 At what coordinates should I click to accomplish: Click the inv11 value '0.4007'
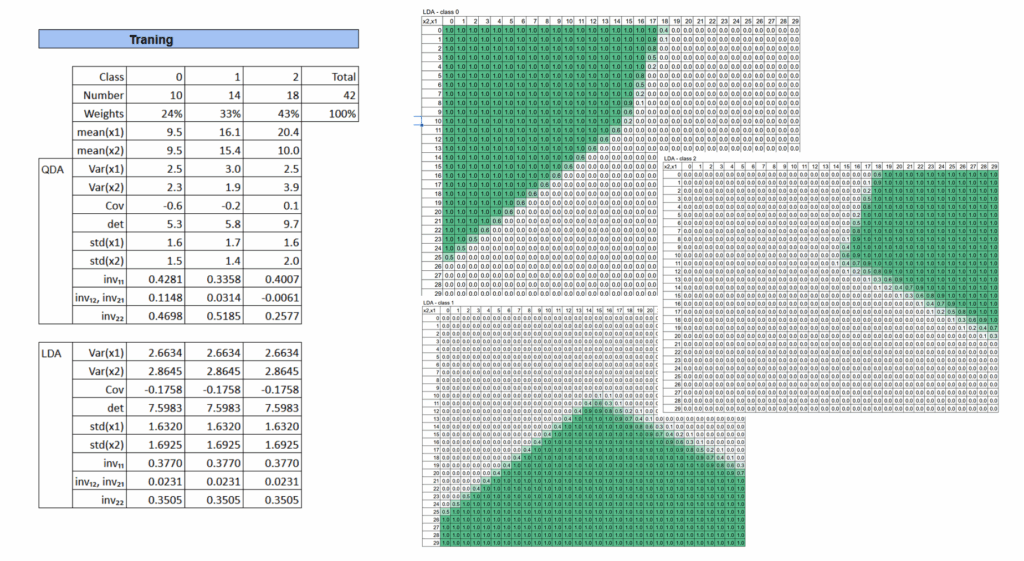(272, 279)
